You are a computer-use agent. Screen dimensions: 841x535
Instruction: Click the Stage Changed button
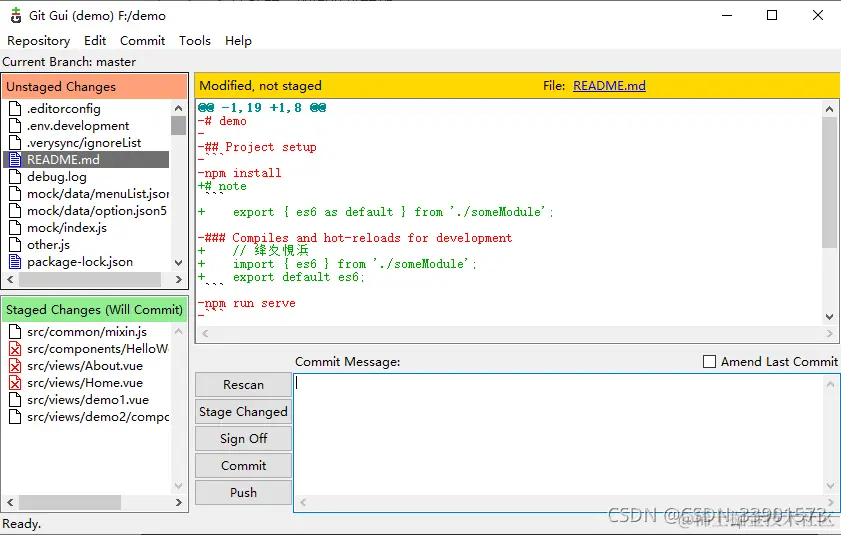pyautogui.click(x=244, y=412)
